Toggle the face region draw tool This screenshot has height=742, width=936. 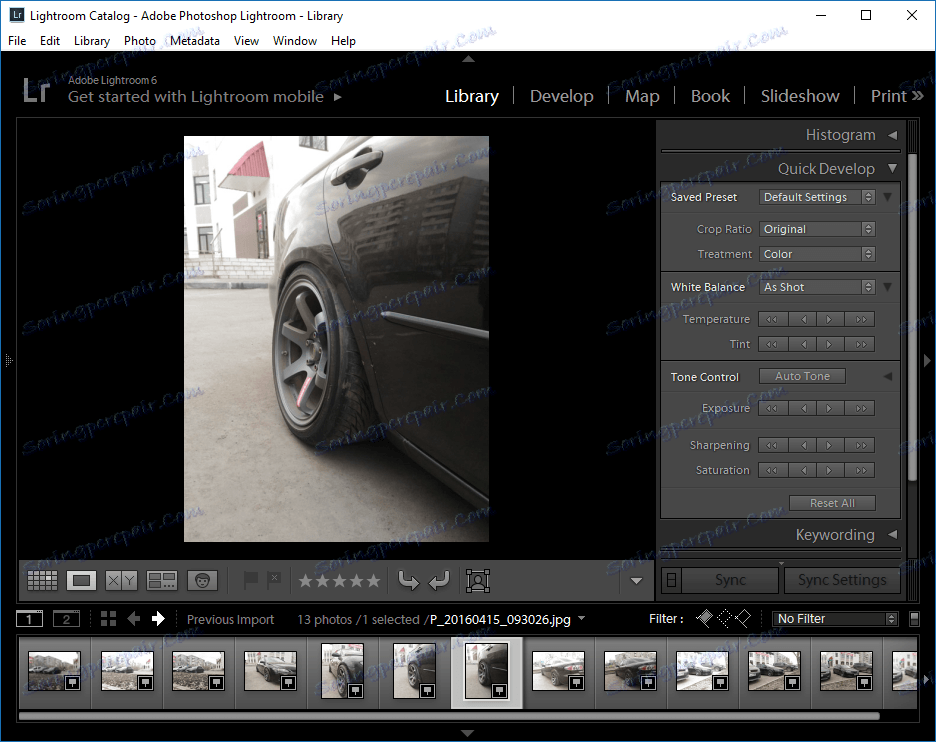pyautogui.click(x=478, y=580)
